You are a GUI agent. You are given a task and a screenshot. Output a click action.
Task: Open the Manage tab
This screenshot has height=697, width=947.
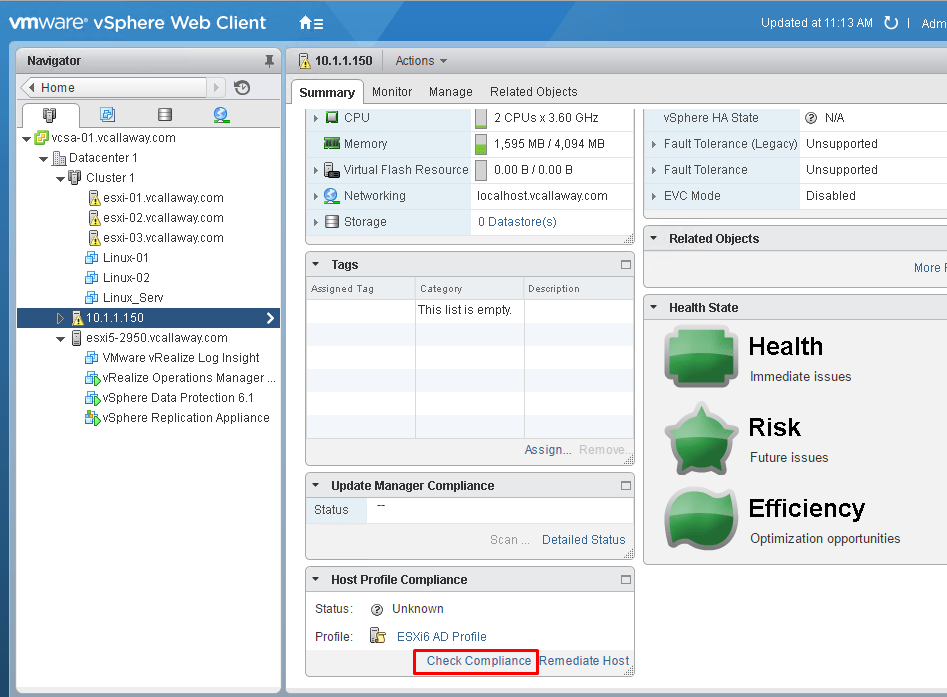pos(451,92)
